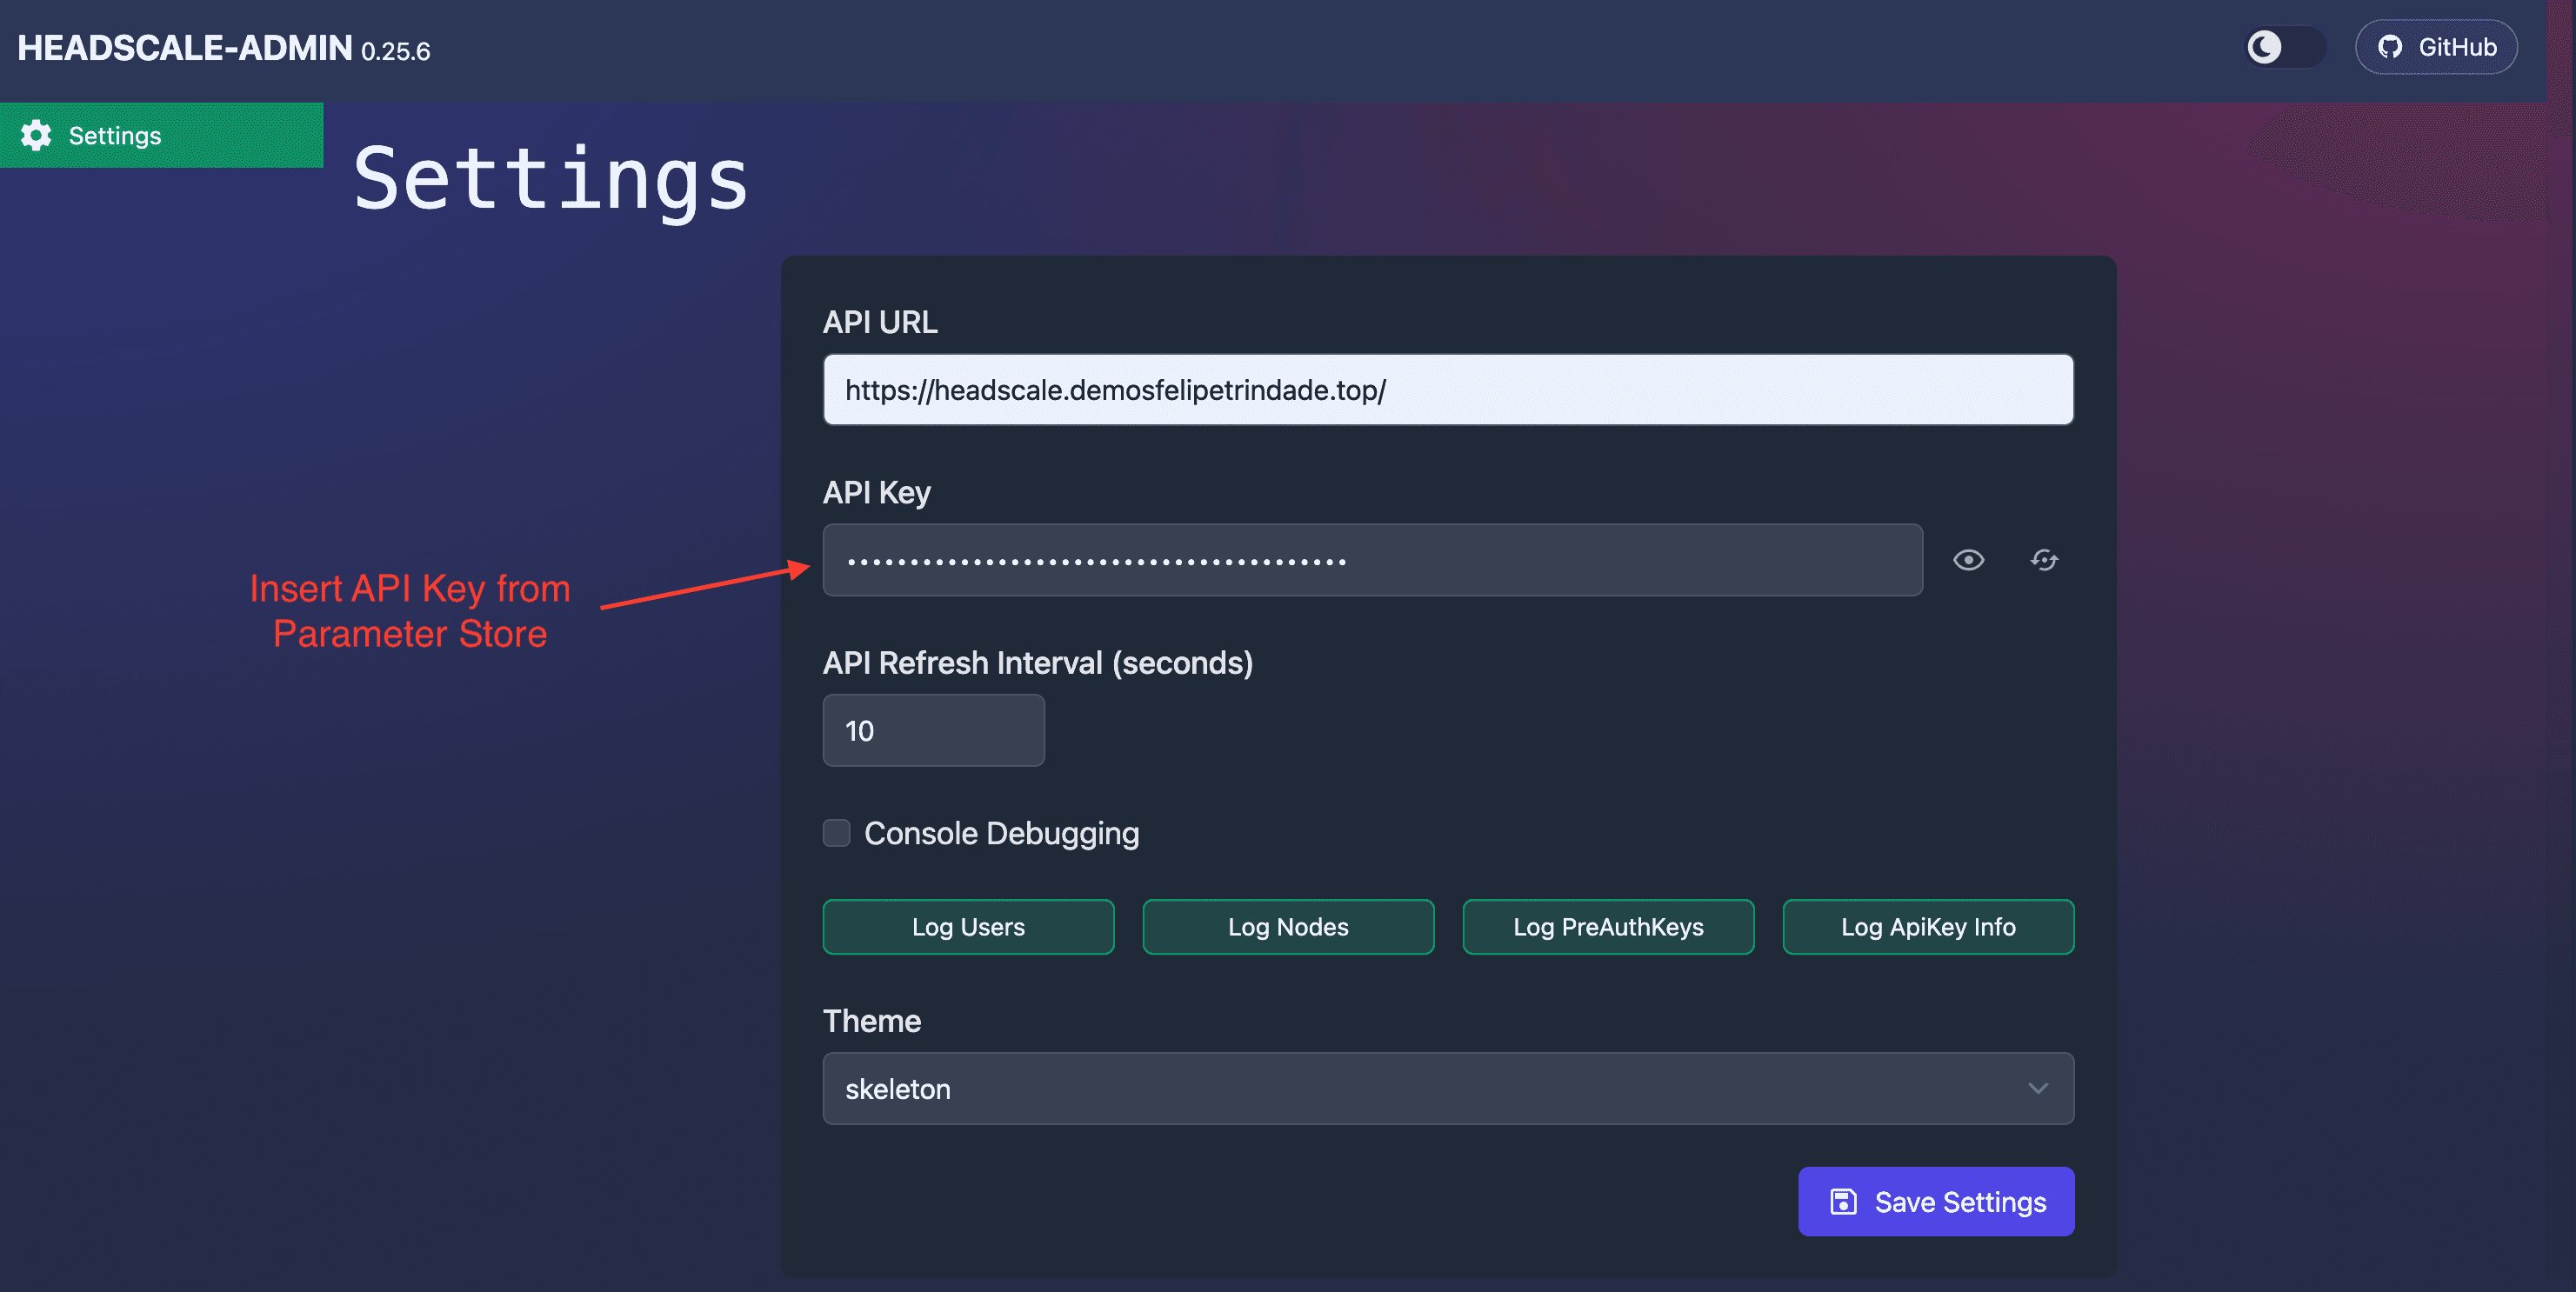2576x1292 pixels.
Task: Click the HEADSCALE-ADMIN title
Action: [185, 48]
